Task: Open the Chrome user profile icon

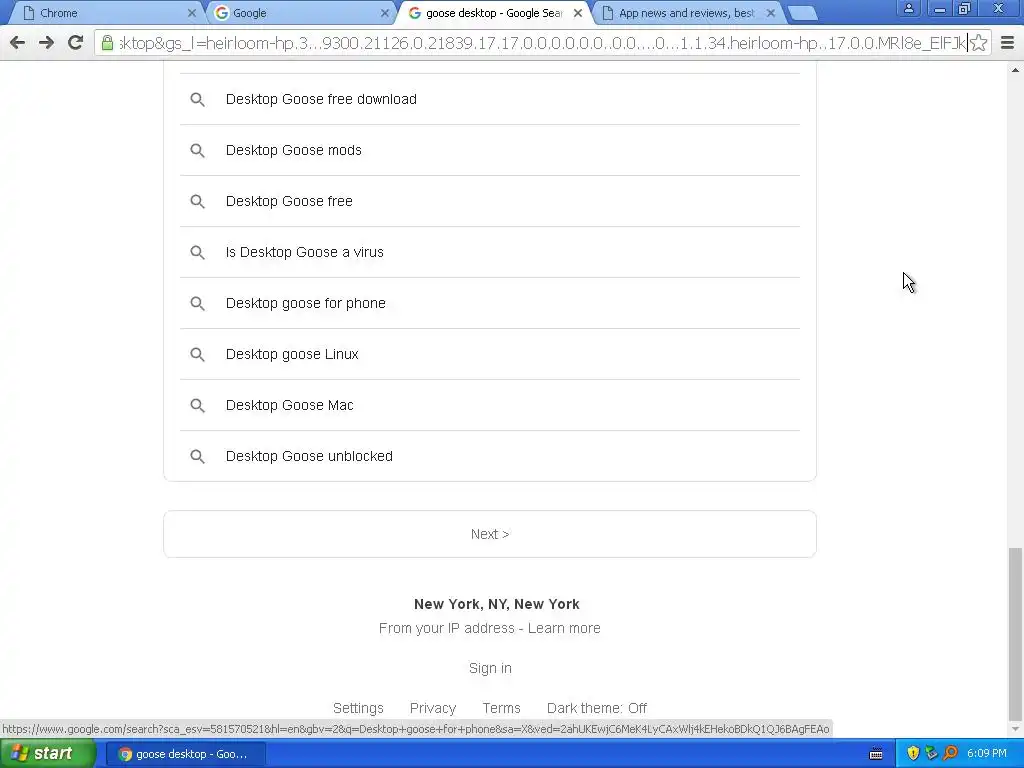Action: click(x=908, y=8)
